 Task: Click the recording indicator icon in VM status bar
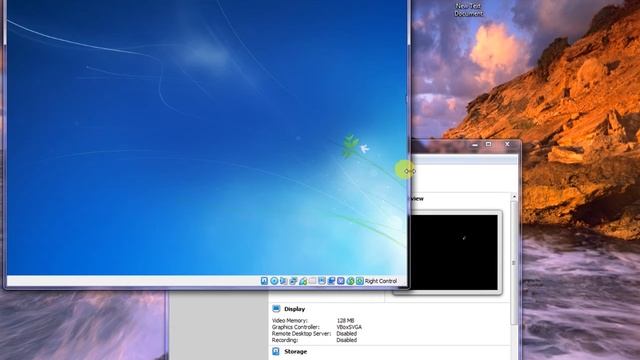pyautogui.click(x=331, y=281)
